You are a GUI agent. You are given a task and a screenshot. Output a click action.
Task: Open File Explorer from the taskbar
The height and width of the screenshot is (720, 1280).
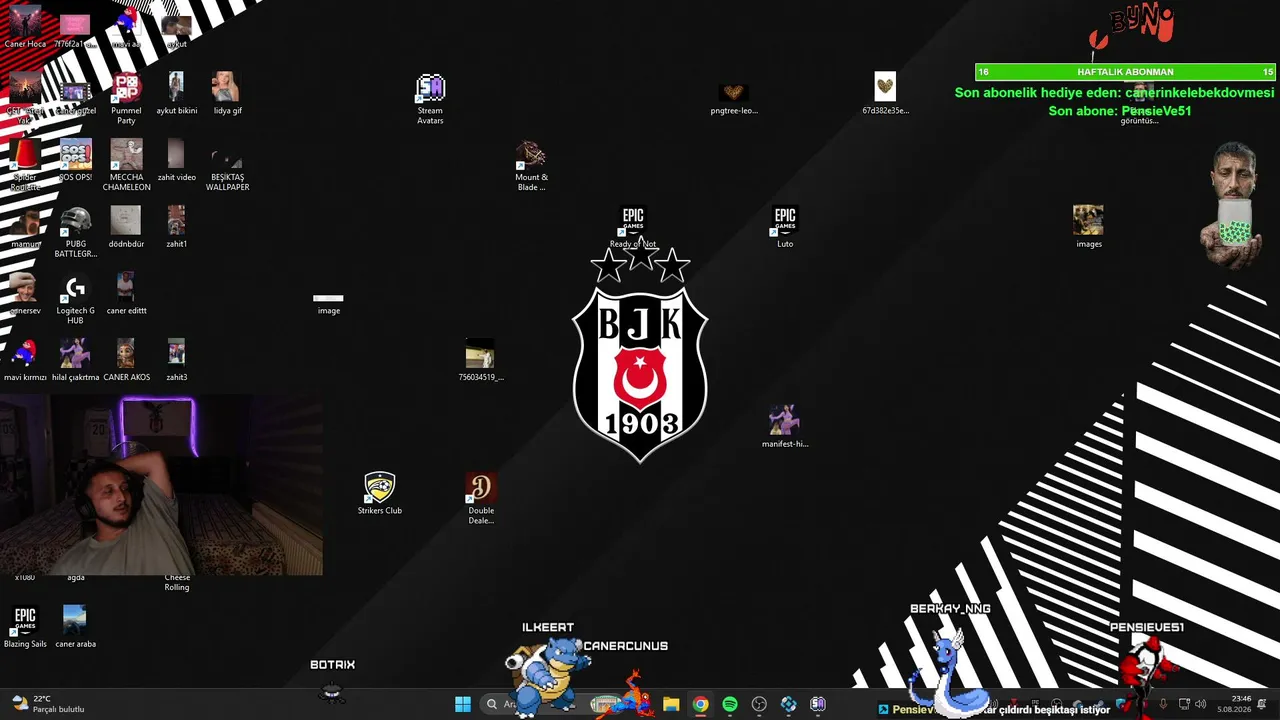coord(671,705)
